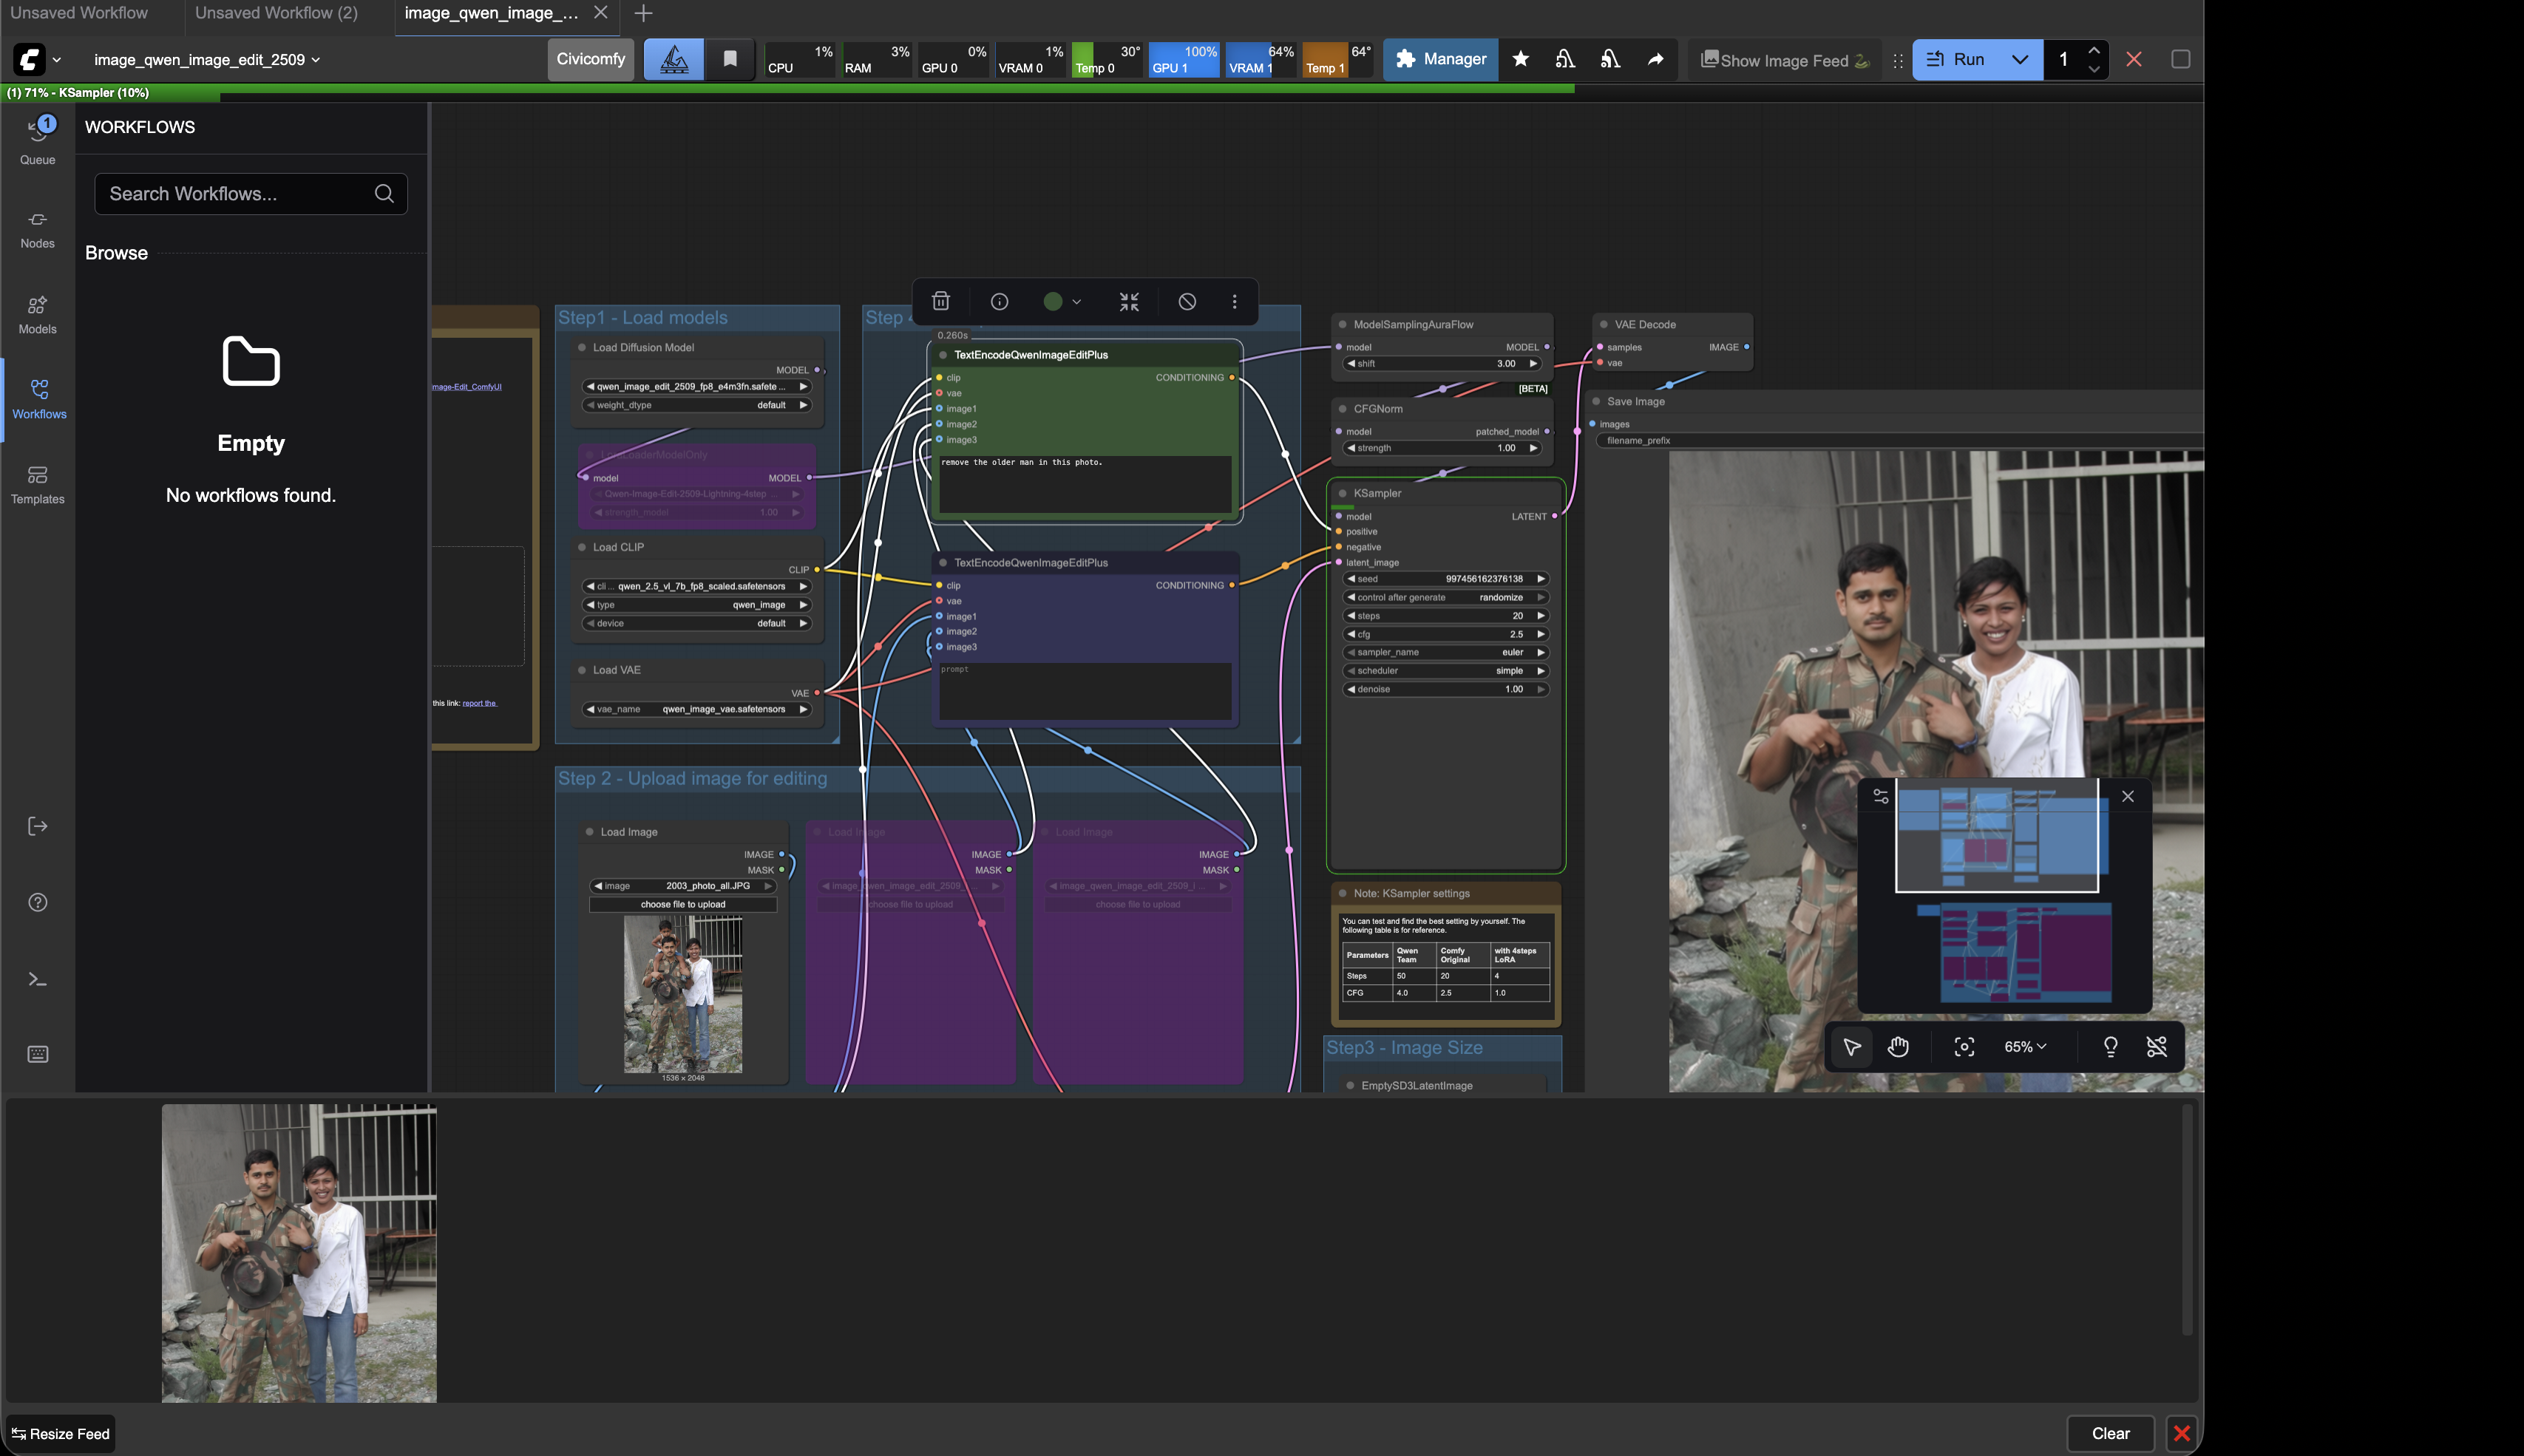
Task: Click the Clear button in image feed
Action: (2110, 1433)
